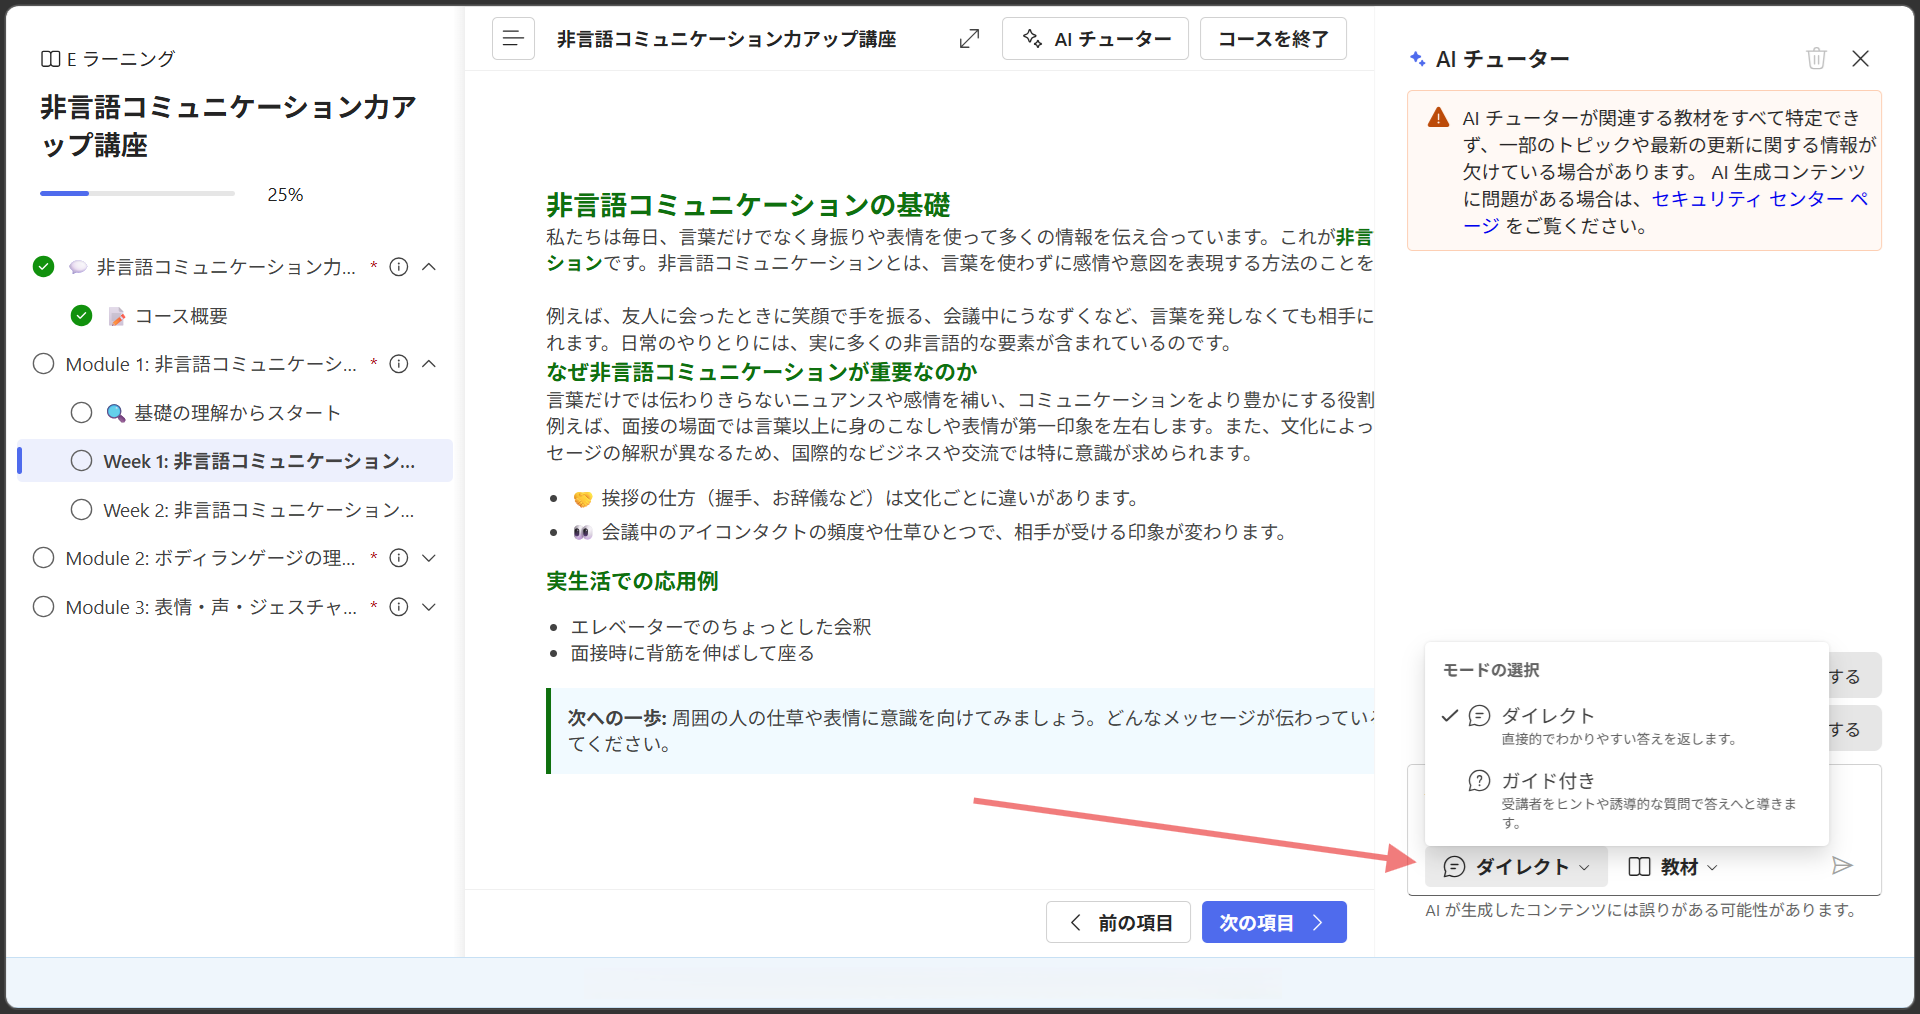Image resolution: width=1920 pixels, height=1014 pixels.
Task: Click the E ラーニング label text
Action: click(121, 59)
